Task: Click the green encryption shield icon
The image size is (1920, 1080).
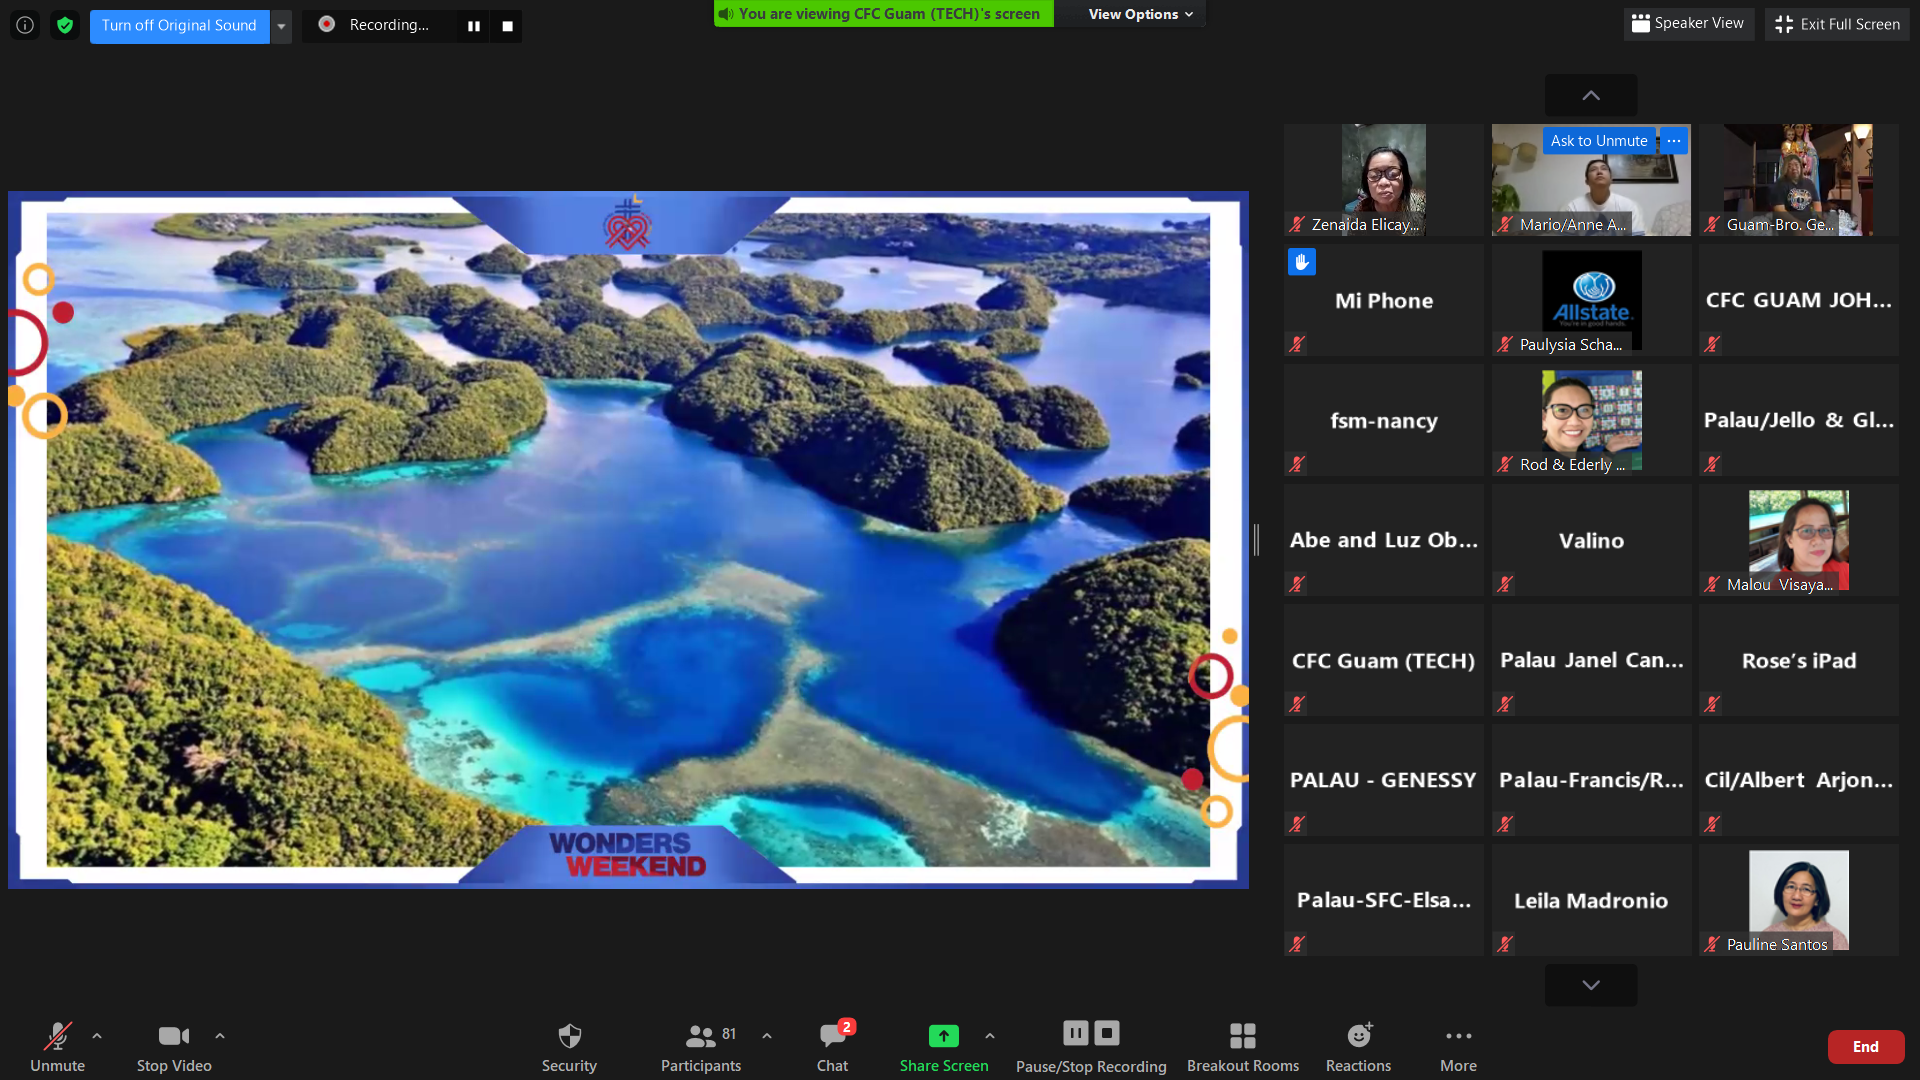Action: pos(65,25)
